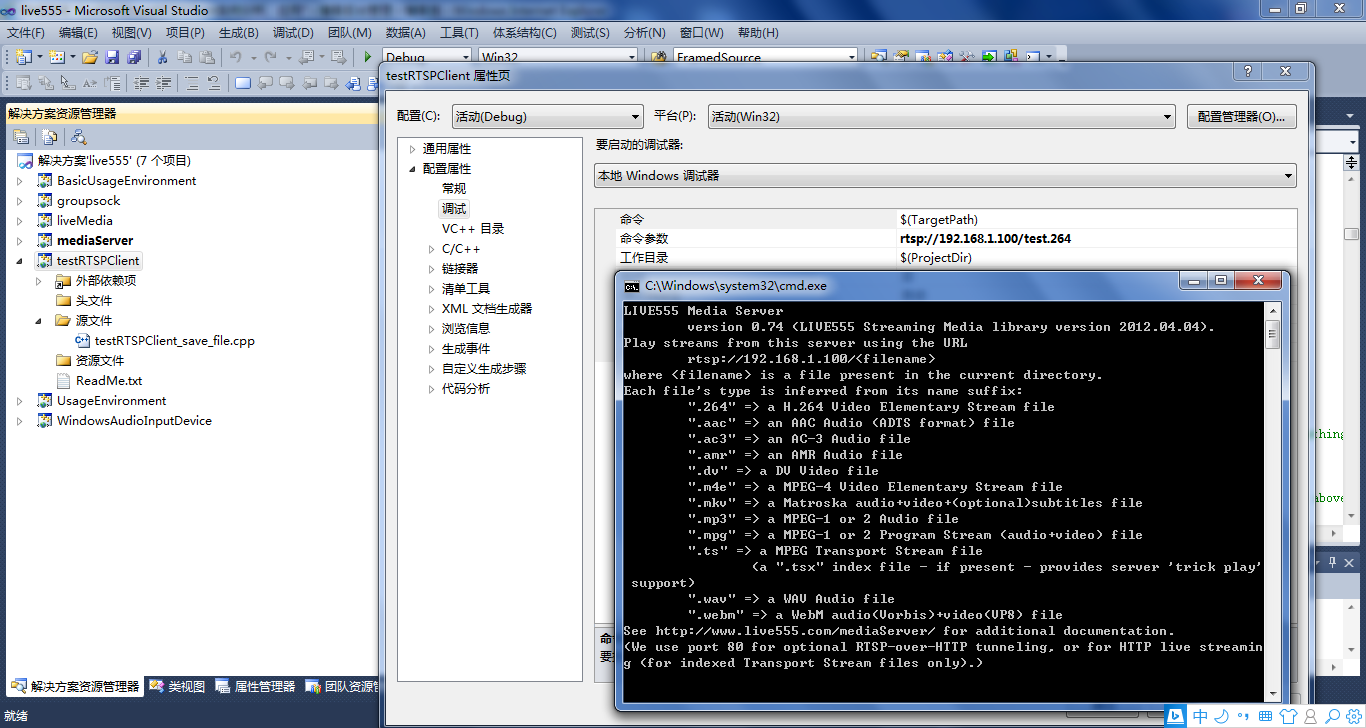Select ReadMe.txt in Solution Explorer
The width and height of the screenshot is (1366, 728).
click(x=109, y=381)
